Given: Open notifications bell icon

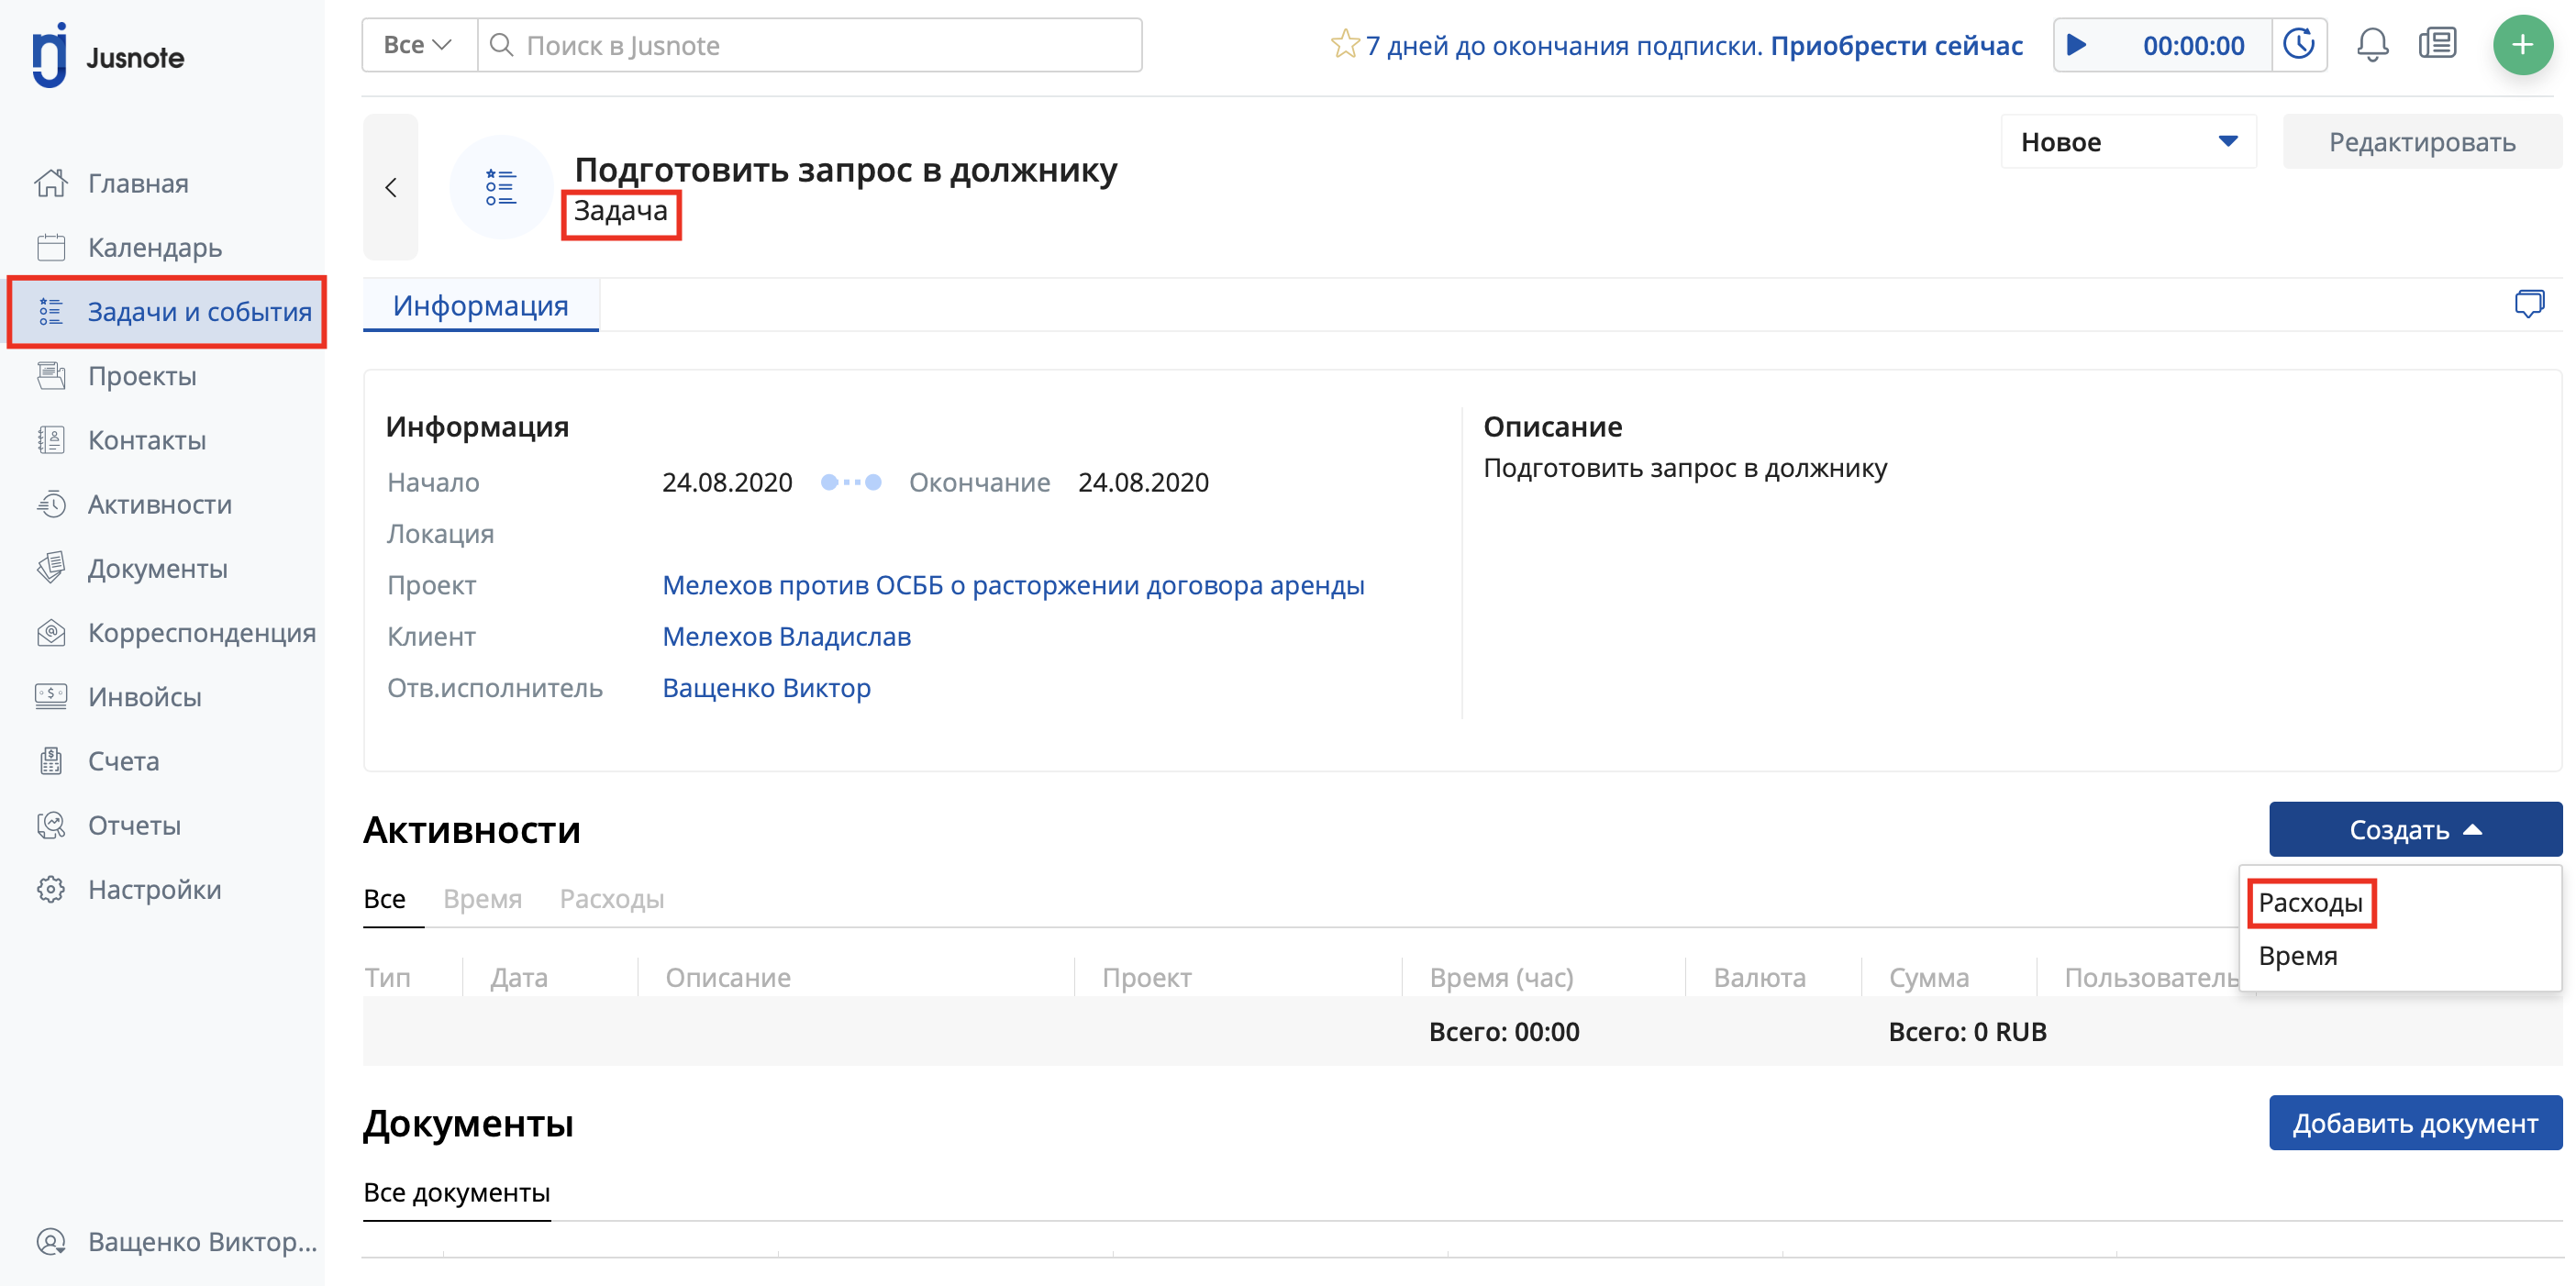Looking at the screenshot, I should tap(2372, 45).
